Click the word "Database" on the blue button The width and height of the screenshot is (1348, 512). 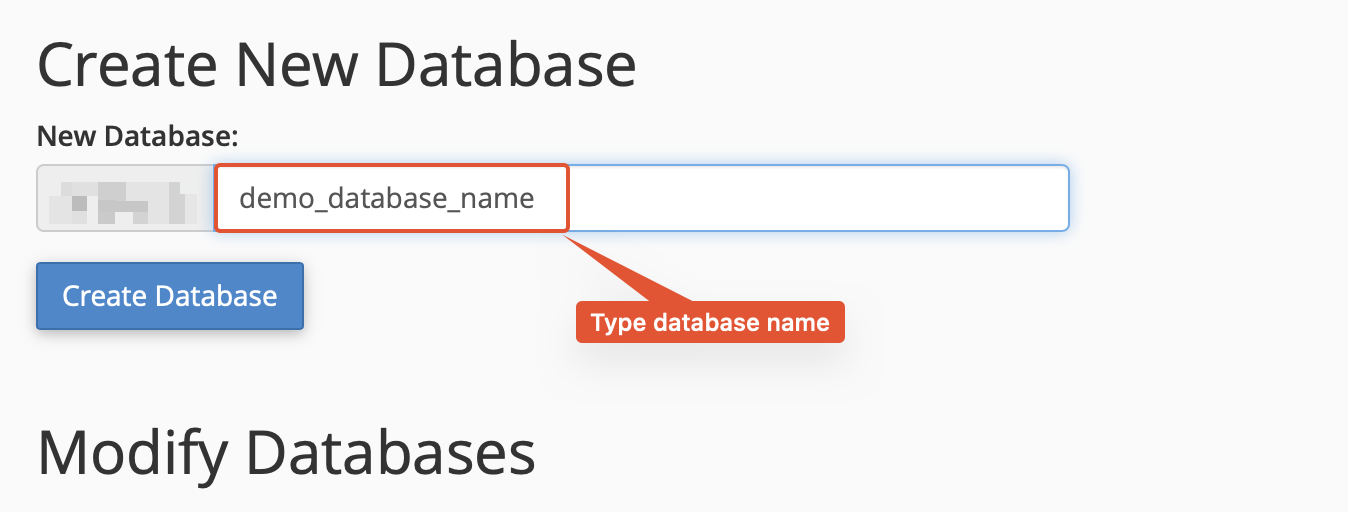(217, 296)
